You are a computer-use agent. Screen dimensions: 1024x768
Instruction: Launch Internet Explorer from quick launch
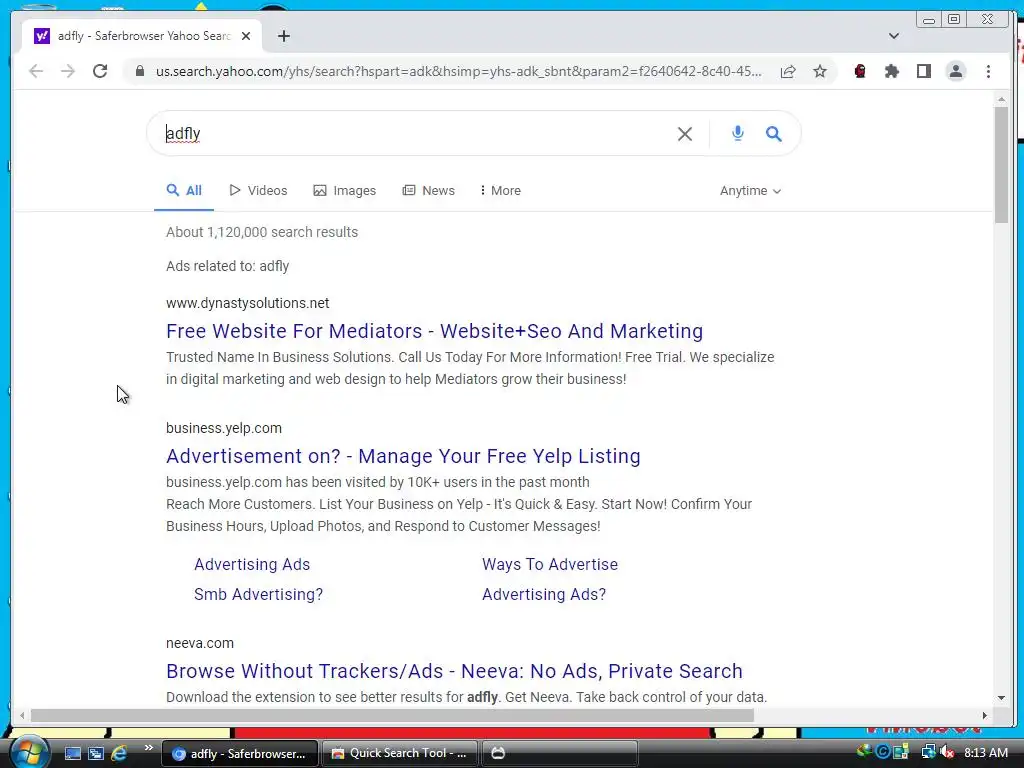point(119,753)
